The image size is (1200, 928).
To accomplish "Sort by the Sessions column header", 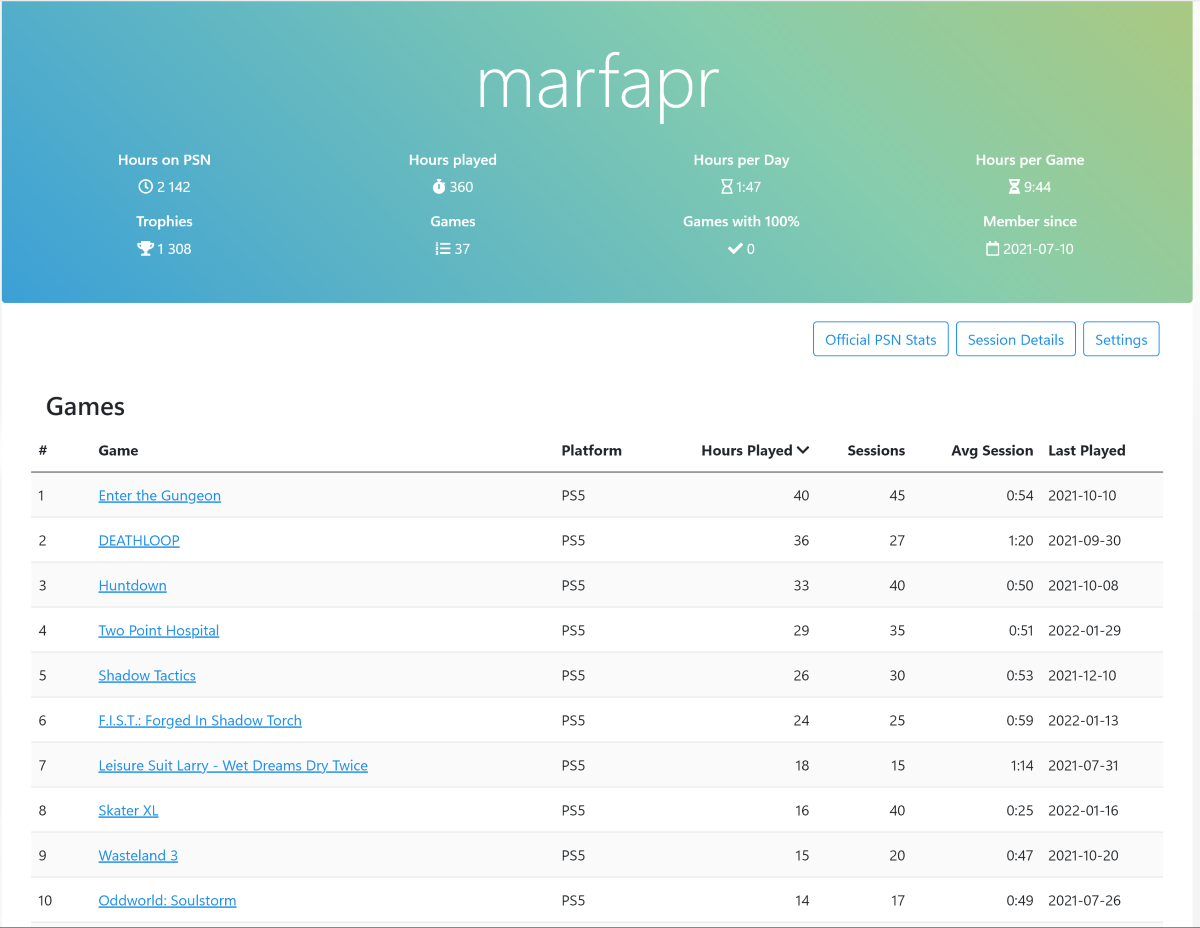I will [876, 451].
